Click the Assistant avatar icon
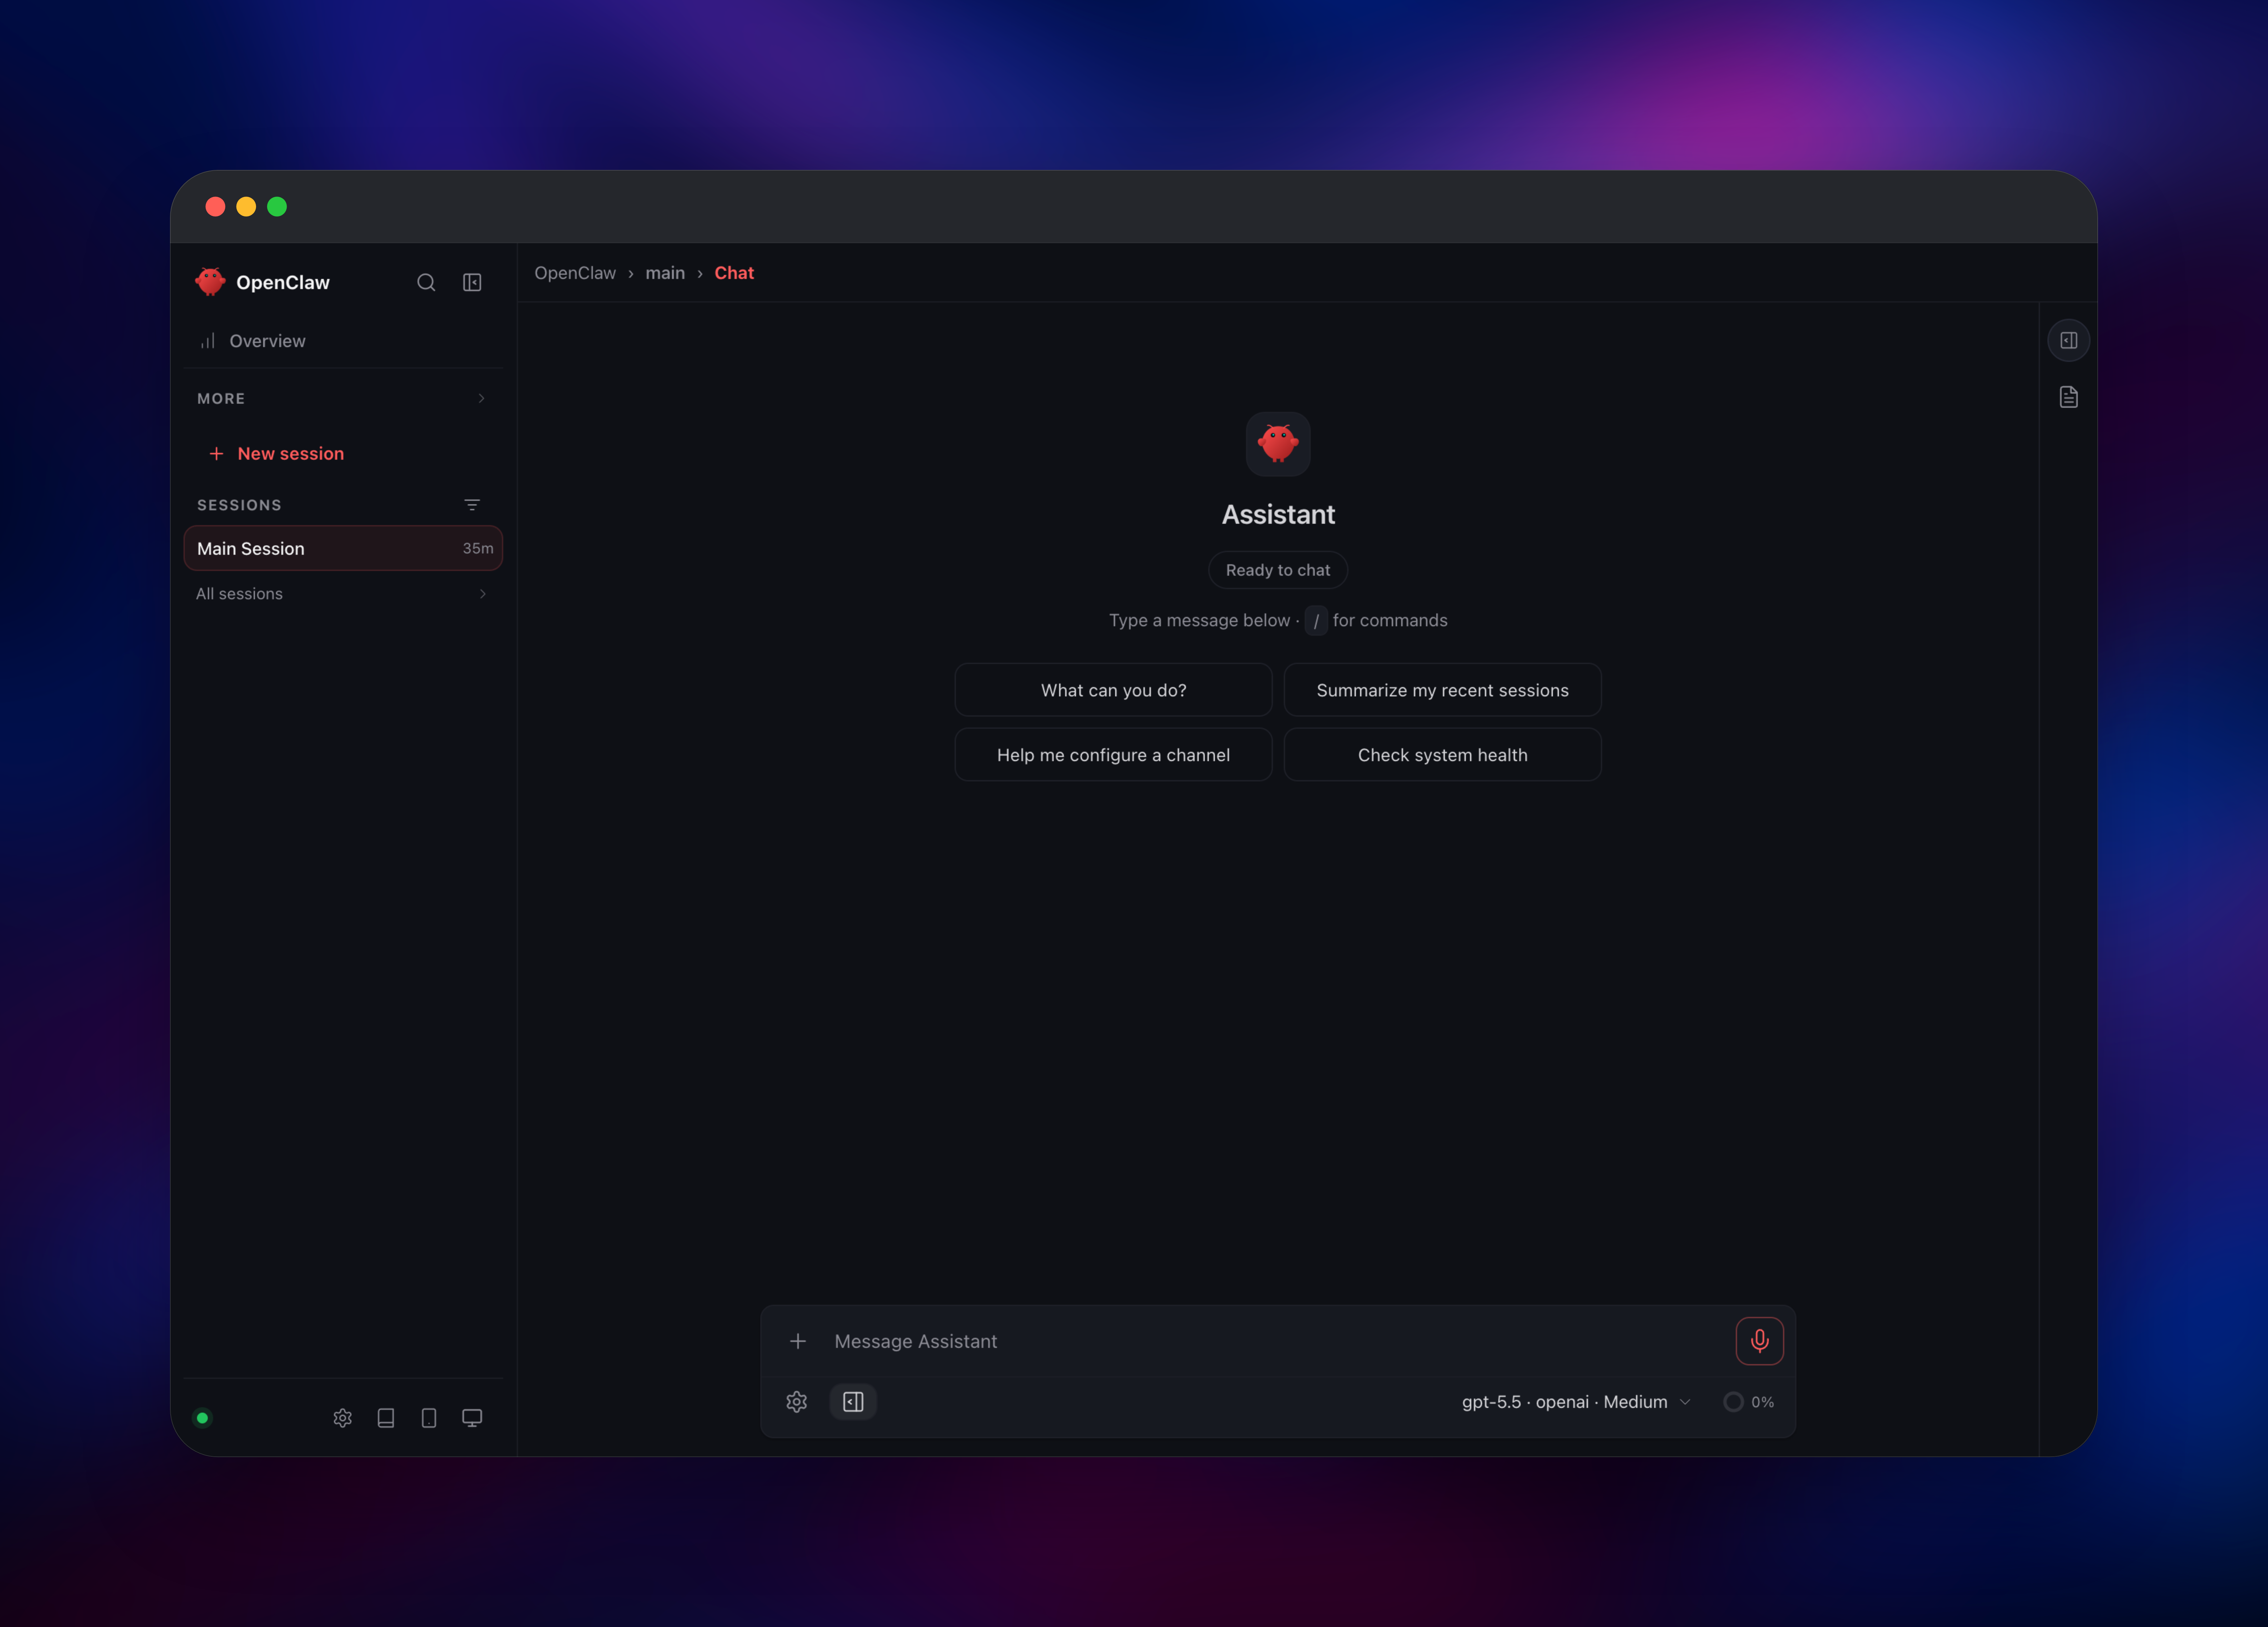 [1278, 444]
